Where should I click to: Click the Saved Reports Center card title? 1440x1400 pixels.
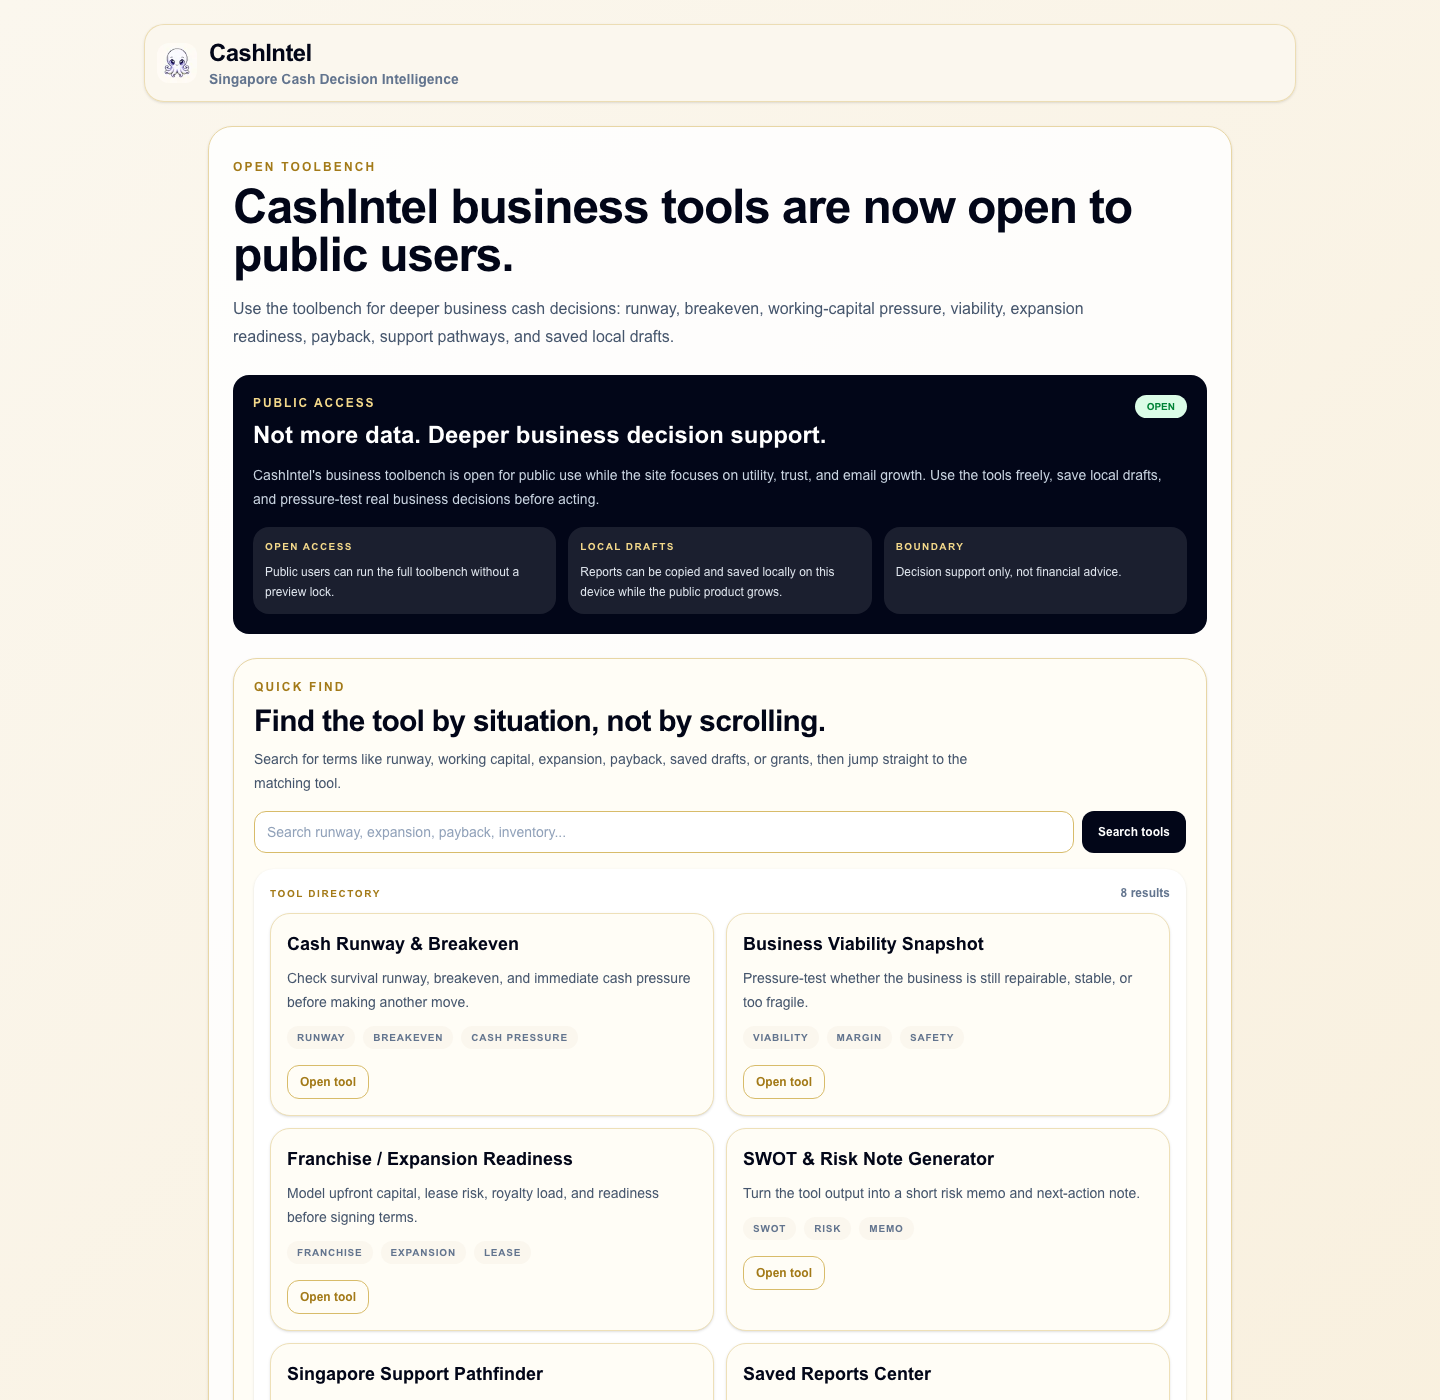837,1374
